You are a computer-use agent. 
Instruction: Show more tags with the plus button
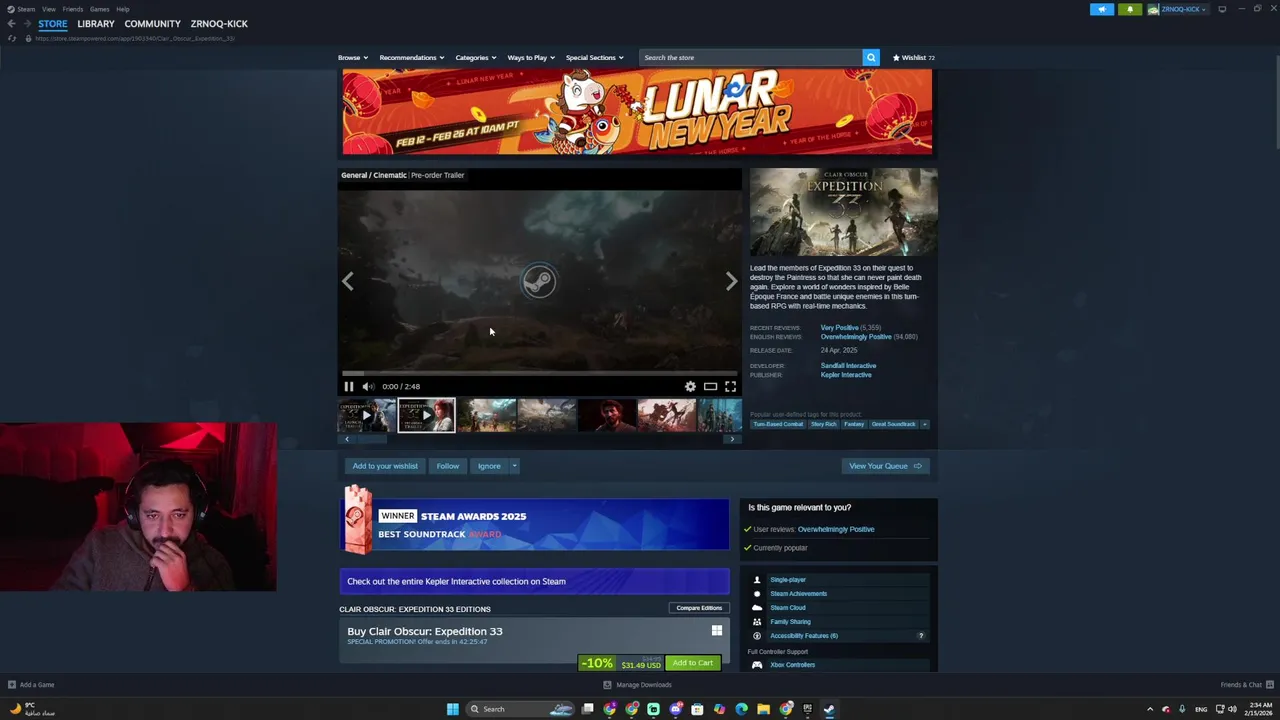tap(924, 424)
